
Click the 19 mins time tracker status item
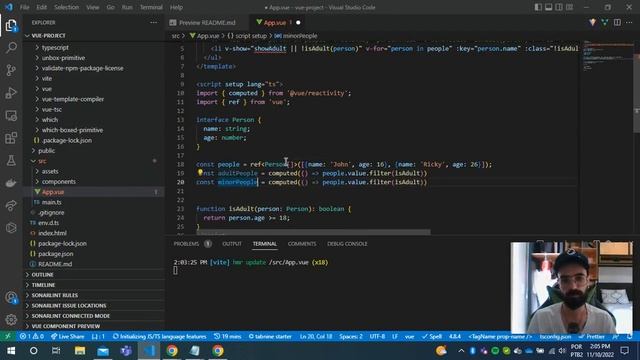[227, 337]
